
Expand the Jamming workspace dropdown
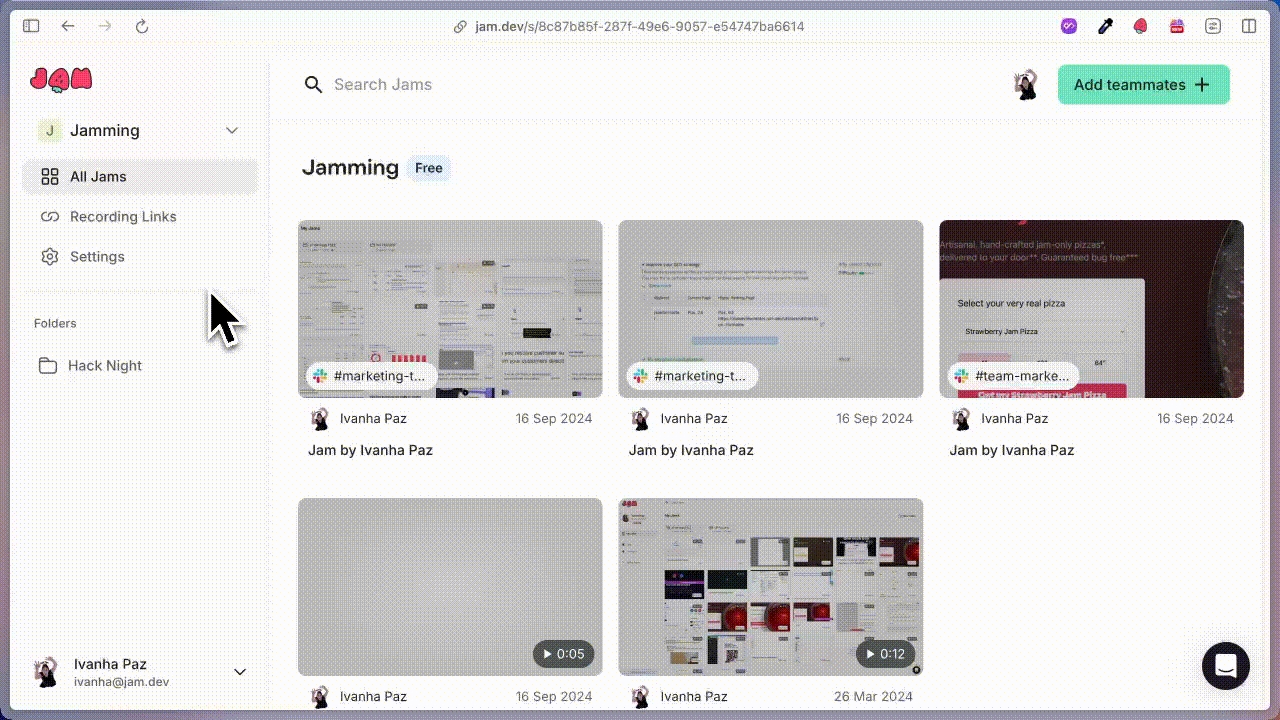[x=231, y=131]
